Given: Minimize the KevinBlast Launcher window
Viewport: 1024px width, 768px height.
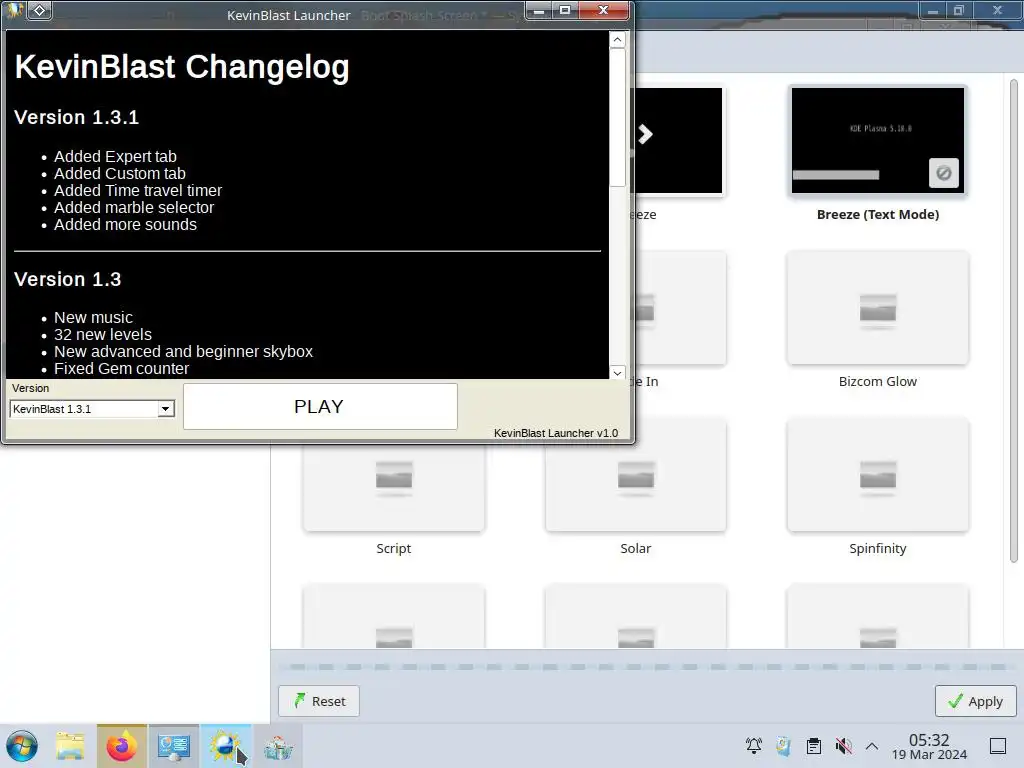Looking at the screenshot, I should (x=539, y=10).
